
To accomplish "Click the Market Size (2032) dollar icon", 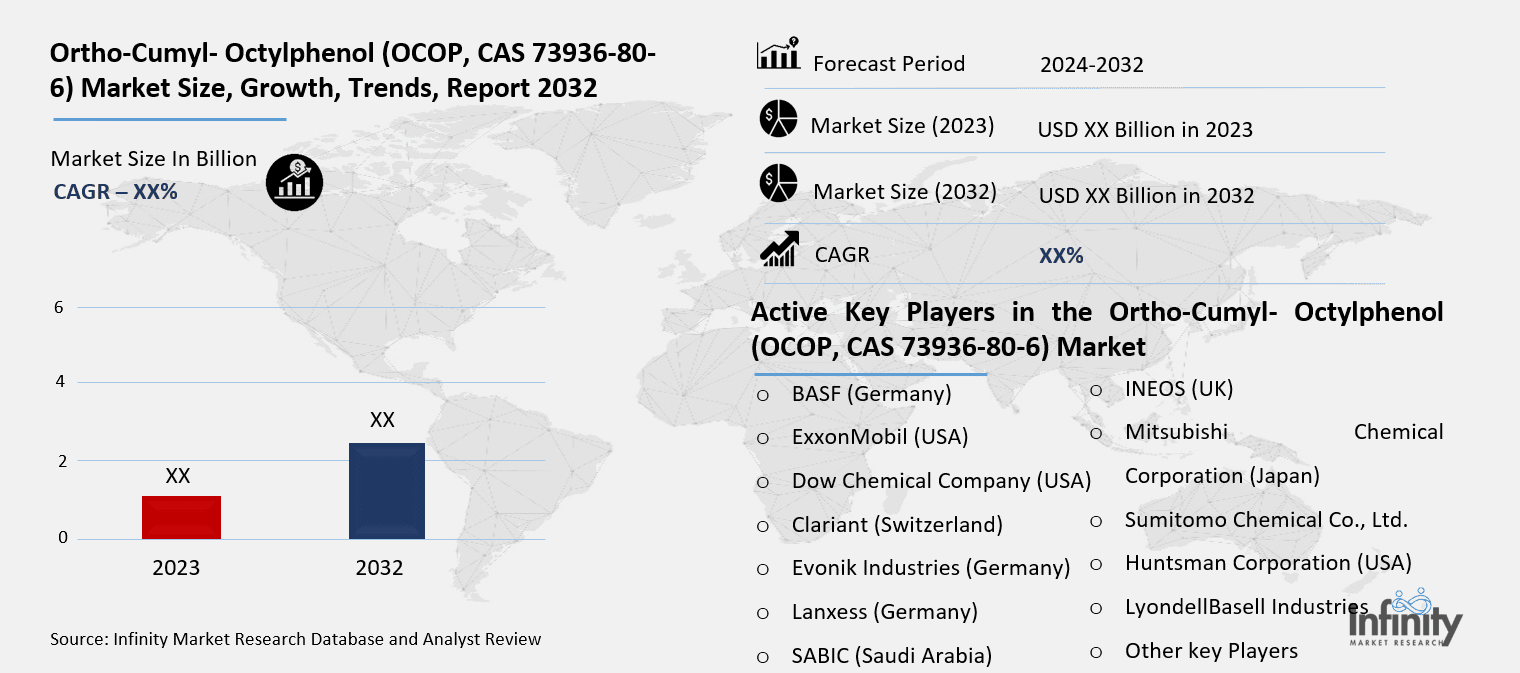I will (779, 184).
